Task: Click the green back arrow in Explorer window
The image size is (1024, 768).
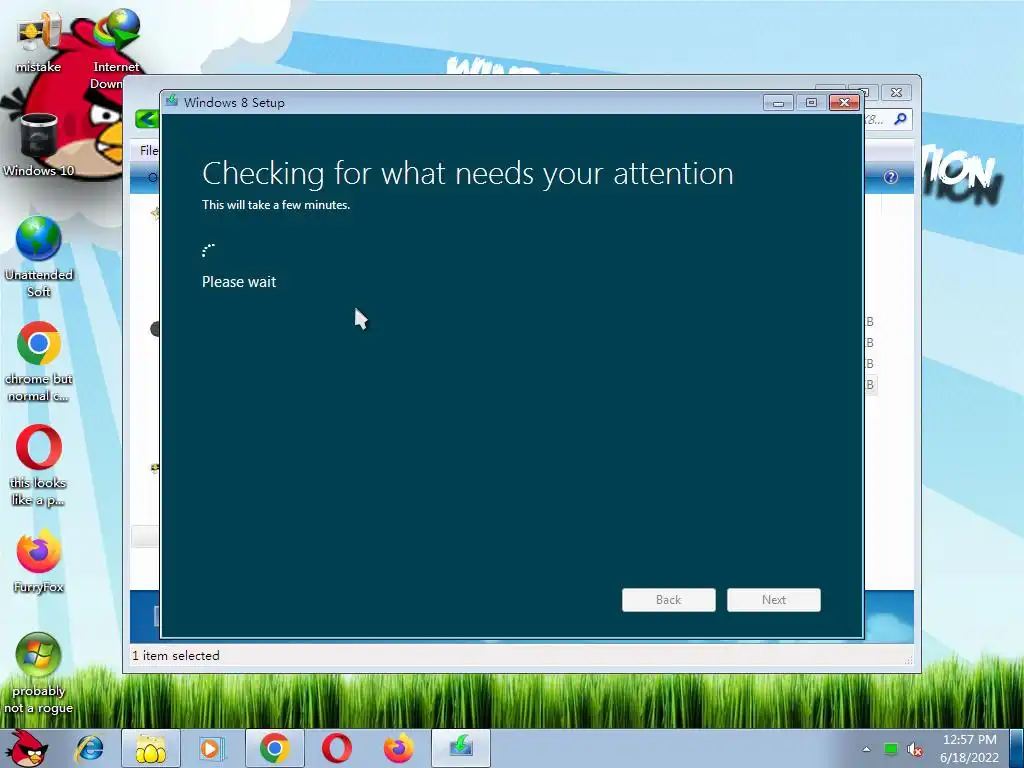Action: tap(147, 119)
